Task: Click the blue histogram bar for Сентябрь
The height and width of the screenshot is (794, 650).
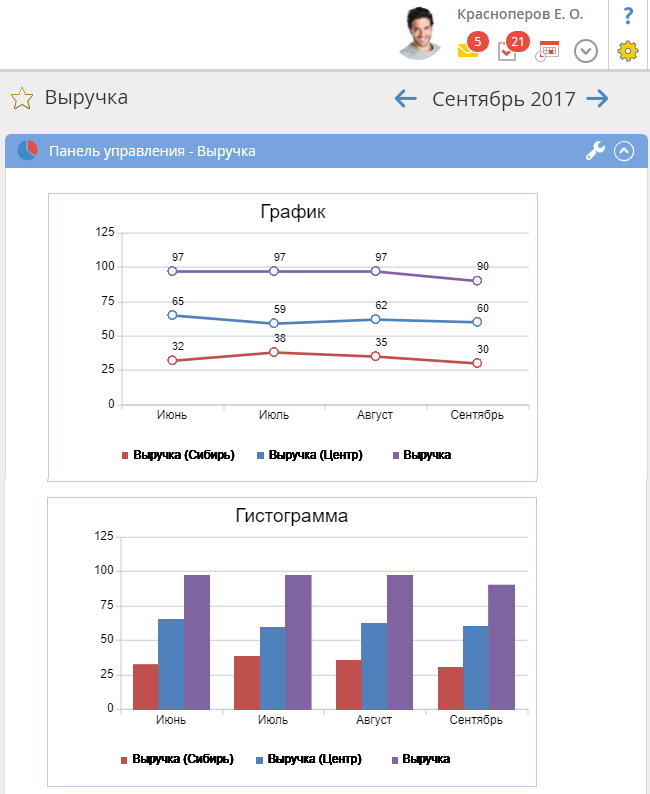Action: 476,668
